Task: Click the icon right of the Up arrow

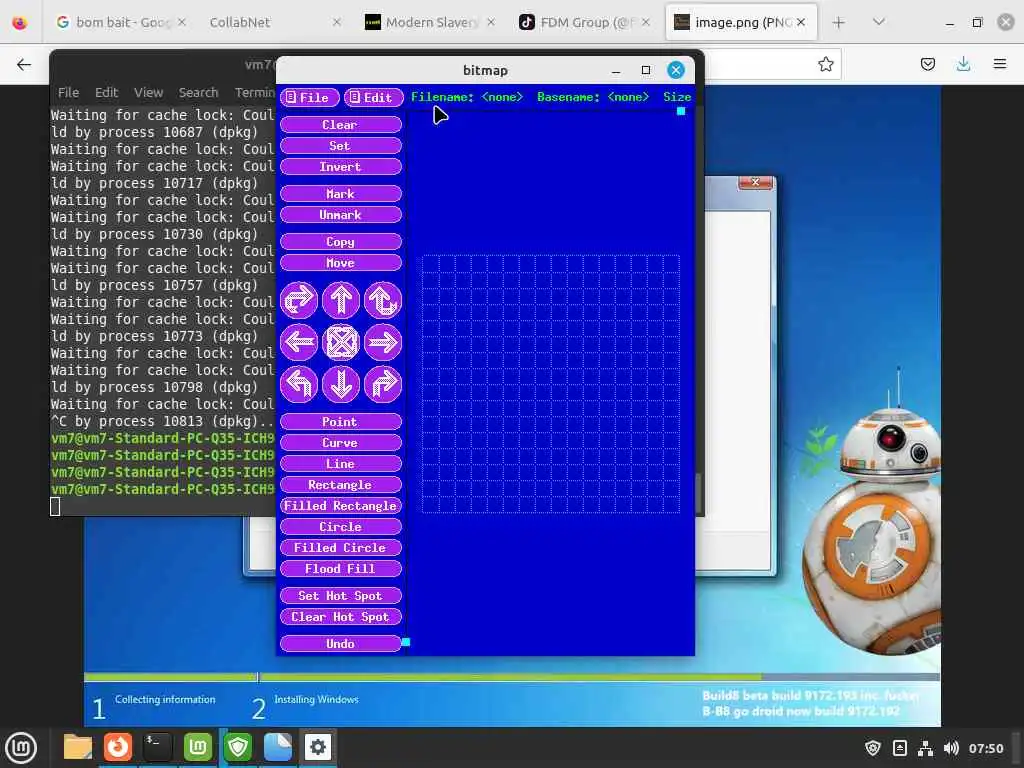Action: click(x=383, y=300)
